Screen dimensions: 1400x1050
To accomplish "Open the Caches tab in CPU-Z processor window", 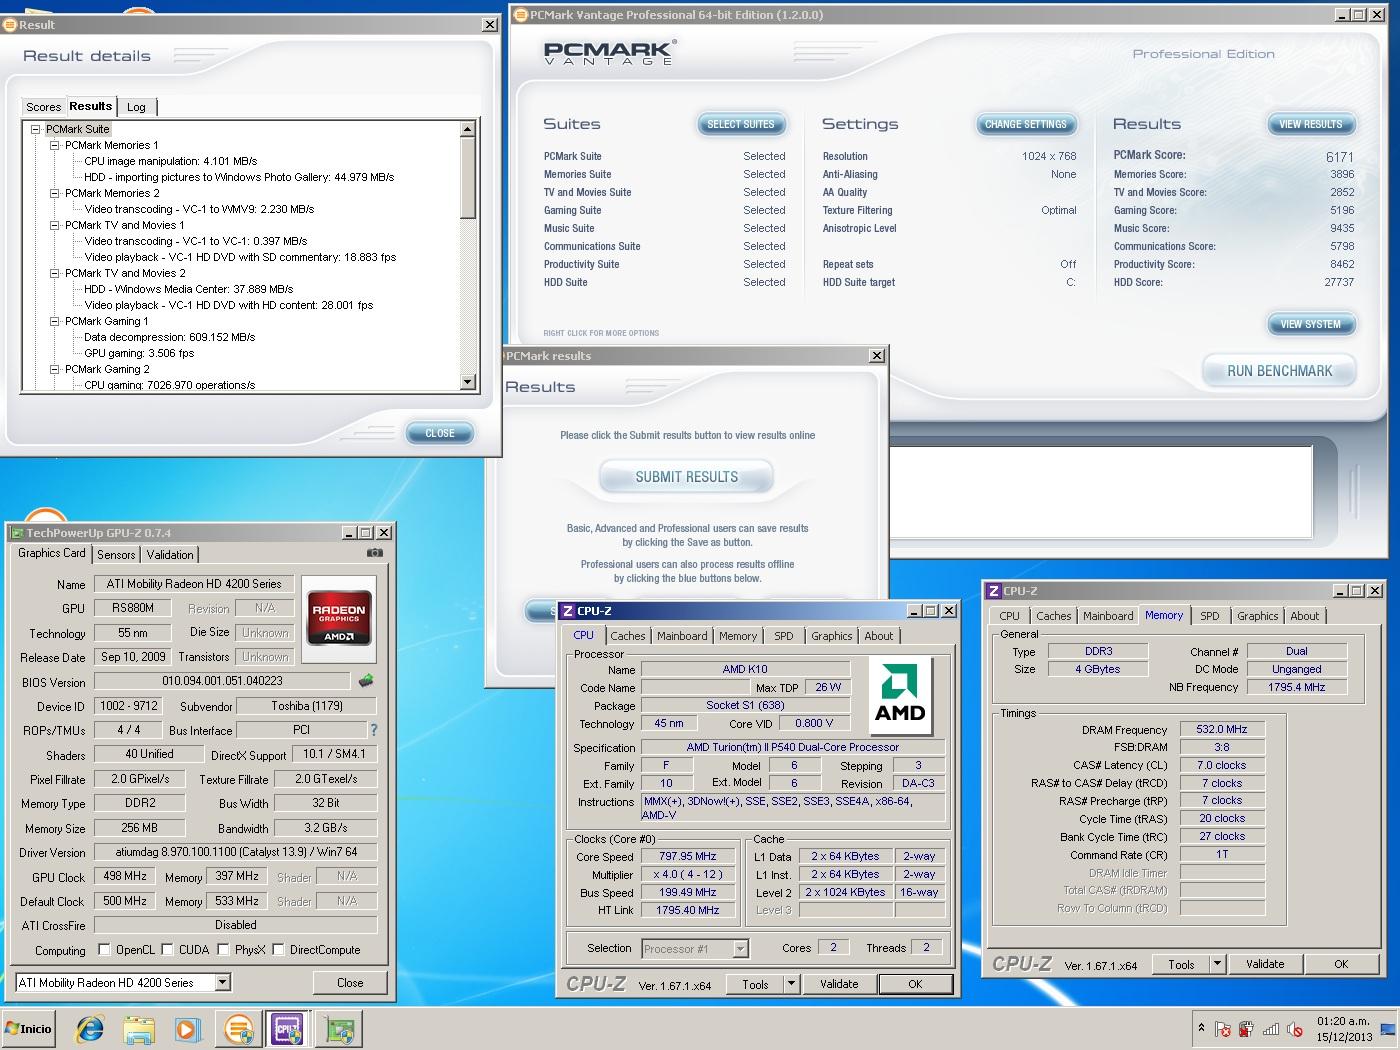I will (628, 636).
